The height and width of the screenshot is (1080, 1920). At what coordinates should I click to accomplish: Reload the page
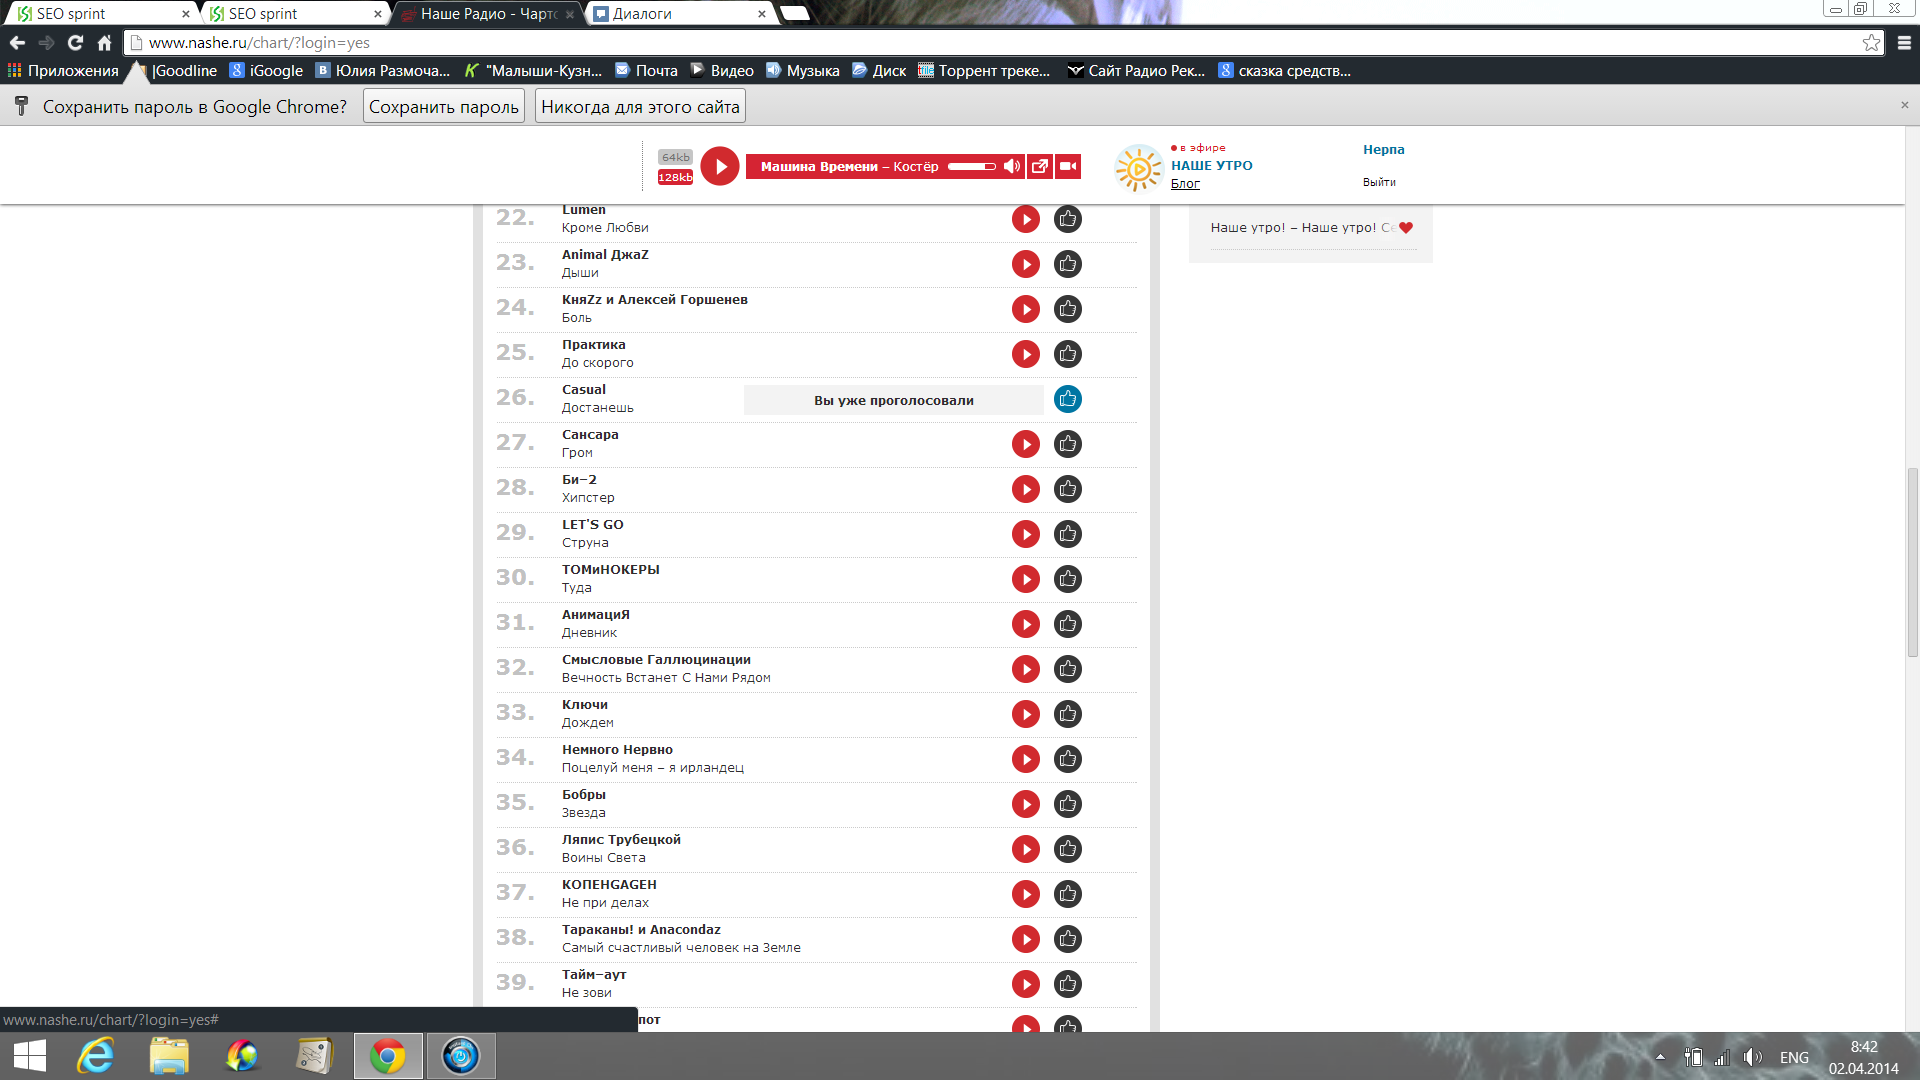(75, 43)
